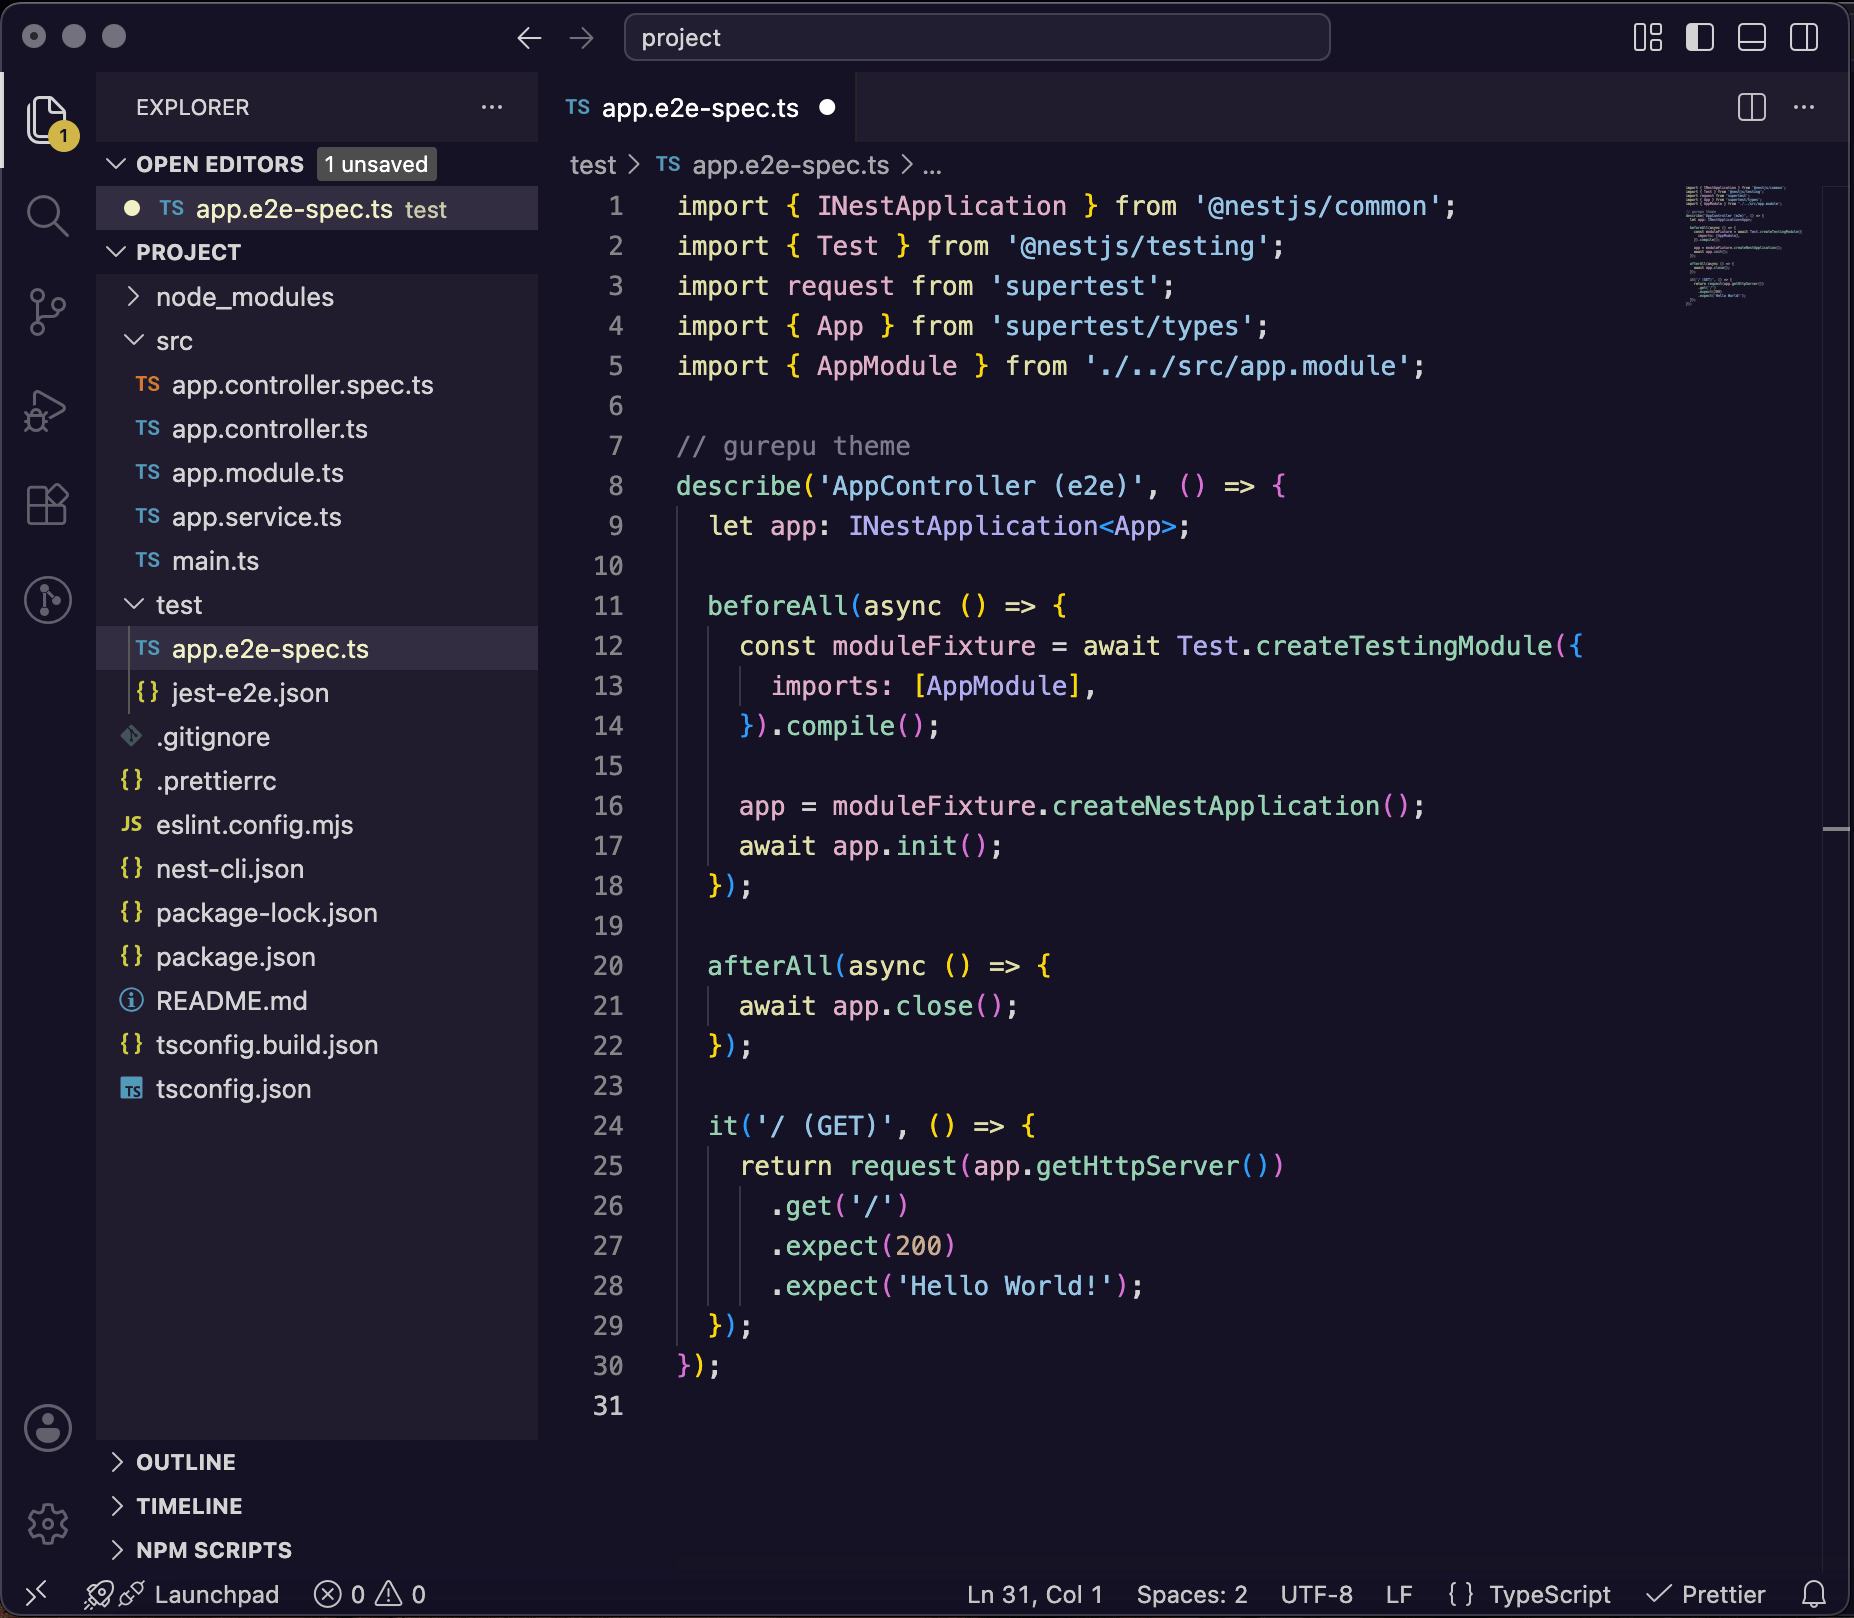Open the Run and Debug view icon

point(48,409)
